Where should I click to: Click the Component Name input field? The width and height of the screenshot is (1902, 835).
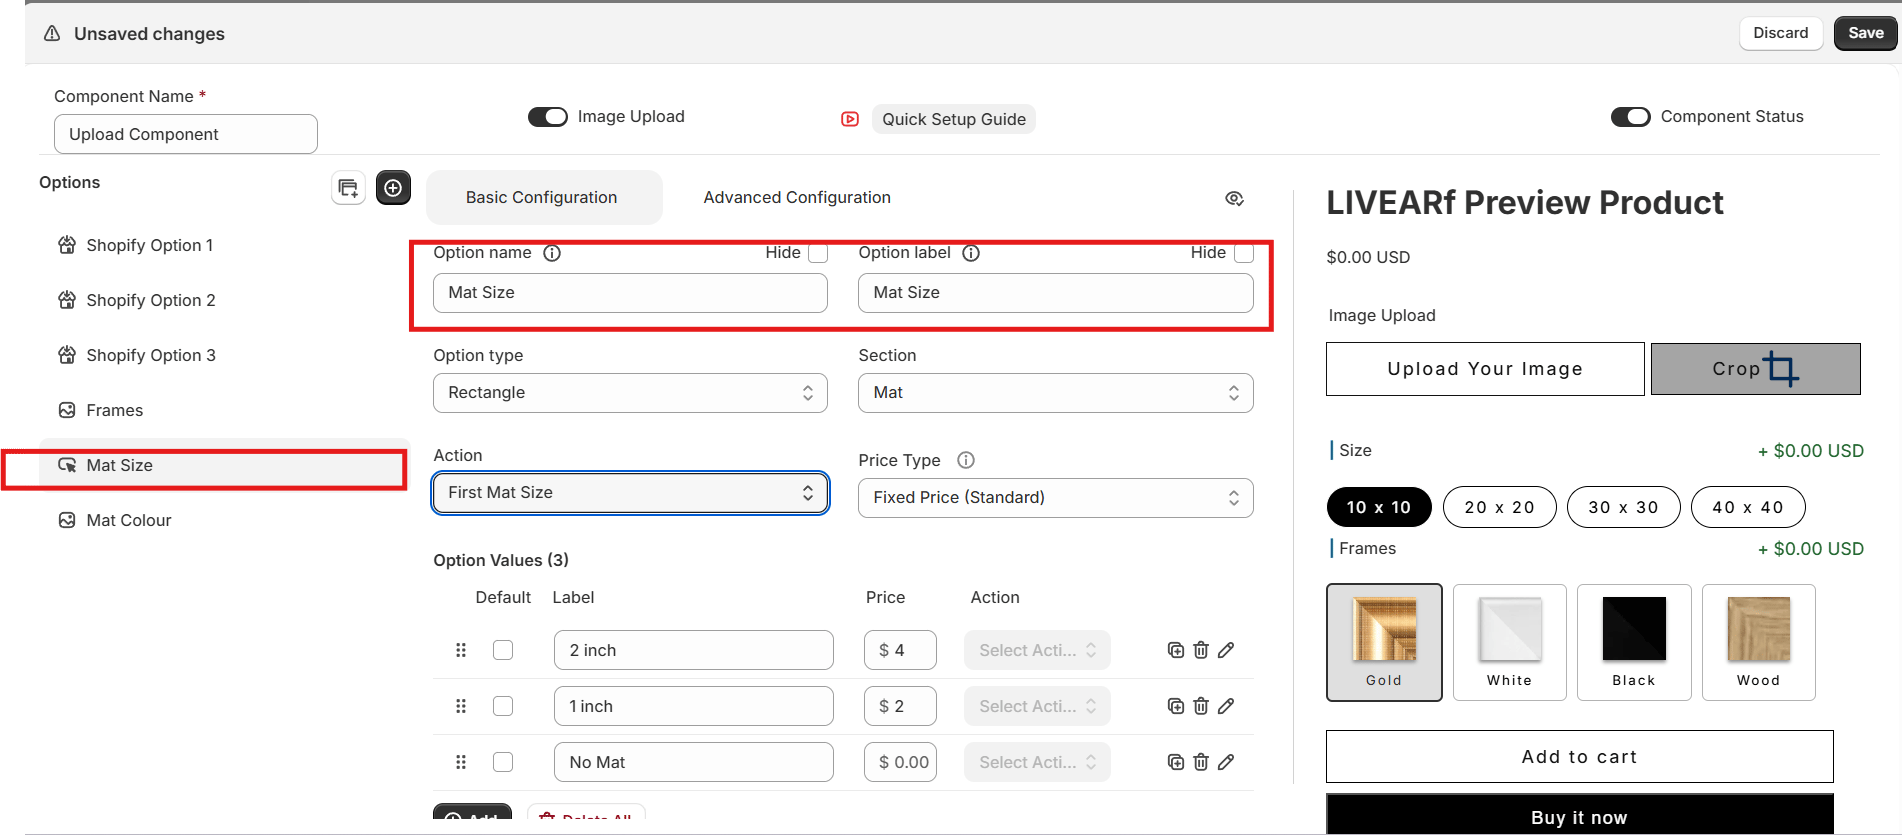click(x=186, y=134)
